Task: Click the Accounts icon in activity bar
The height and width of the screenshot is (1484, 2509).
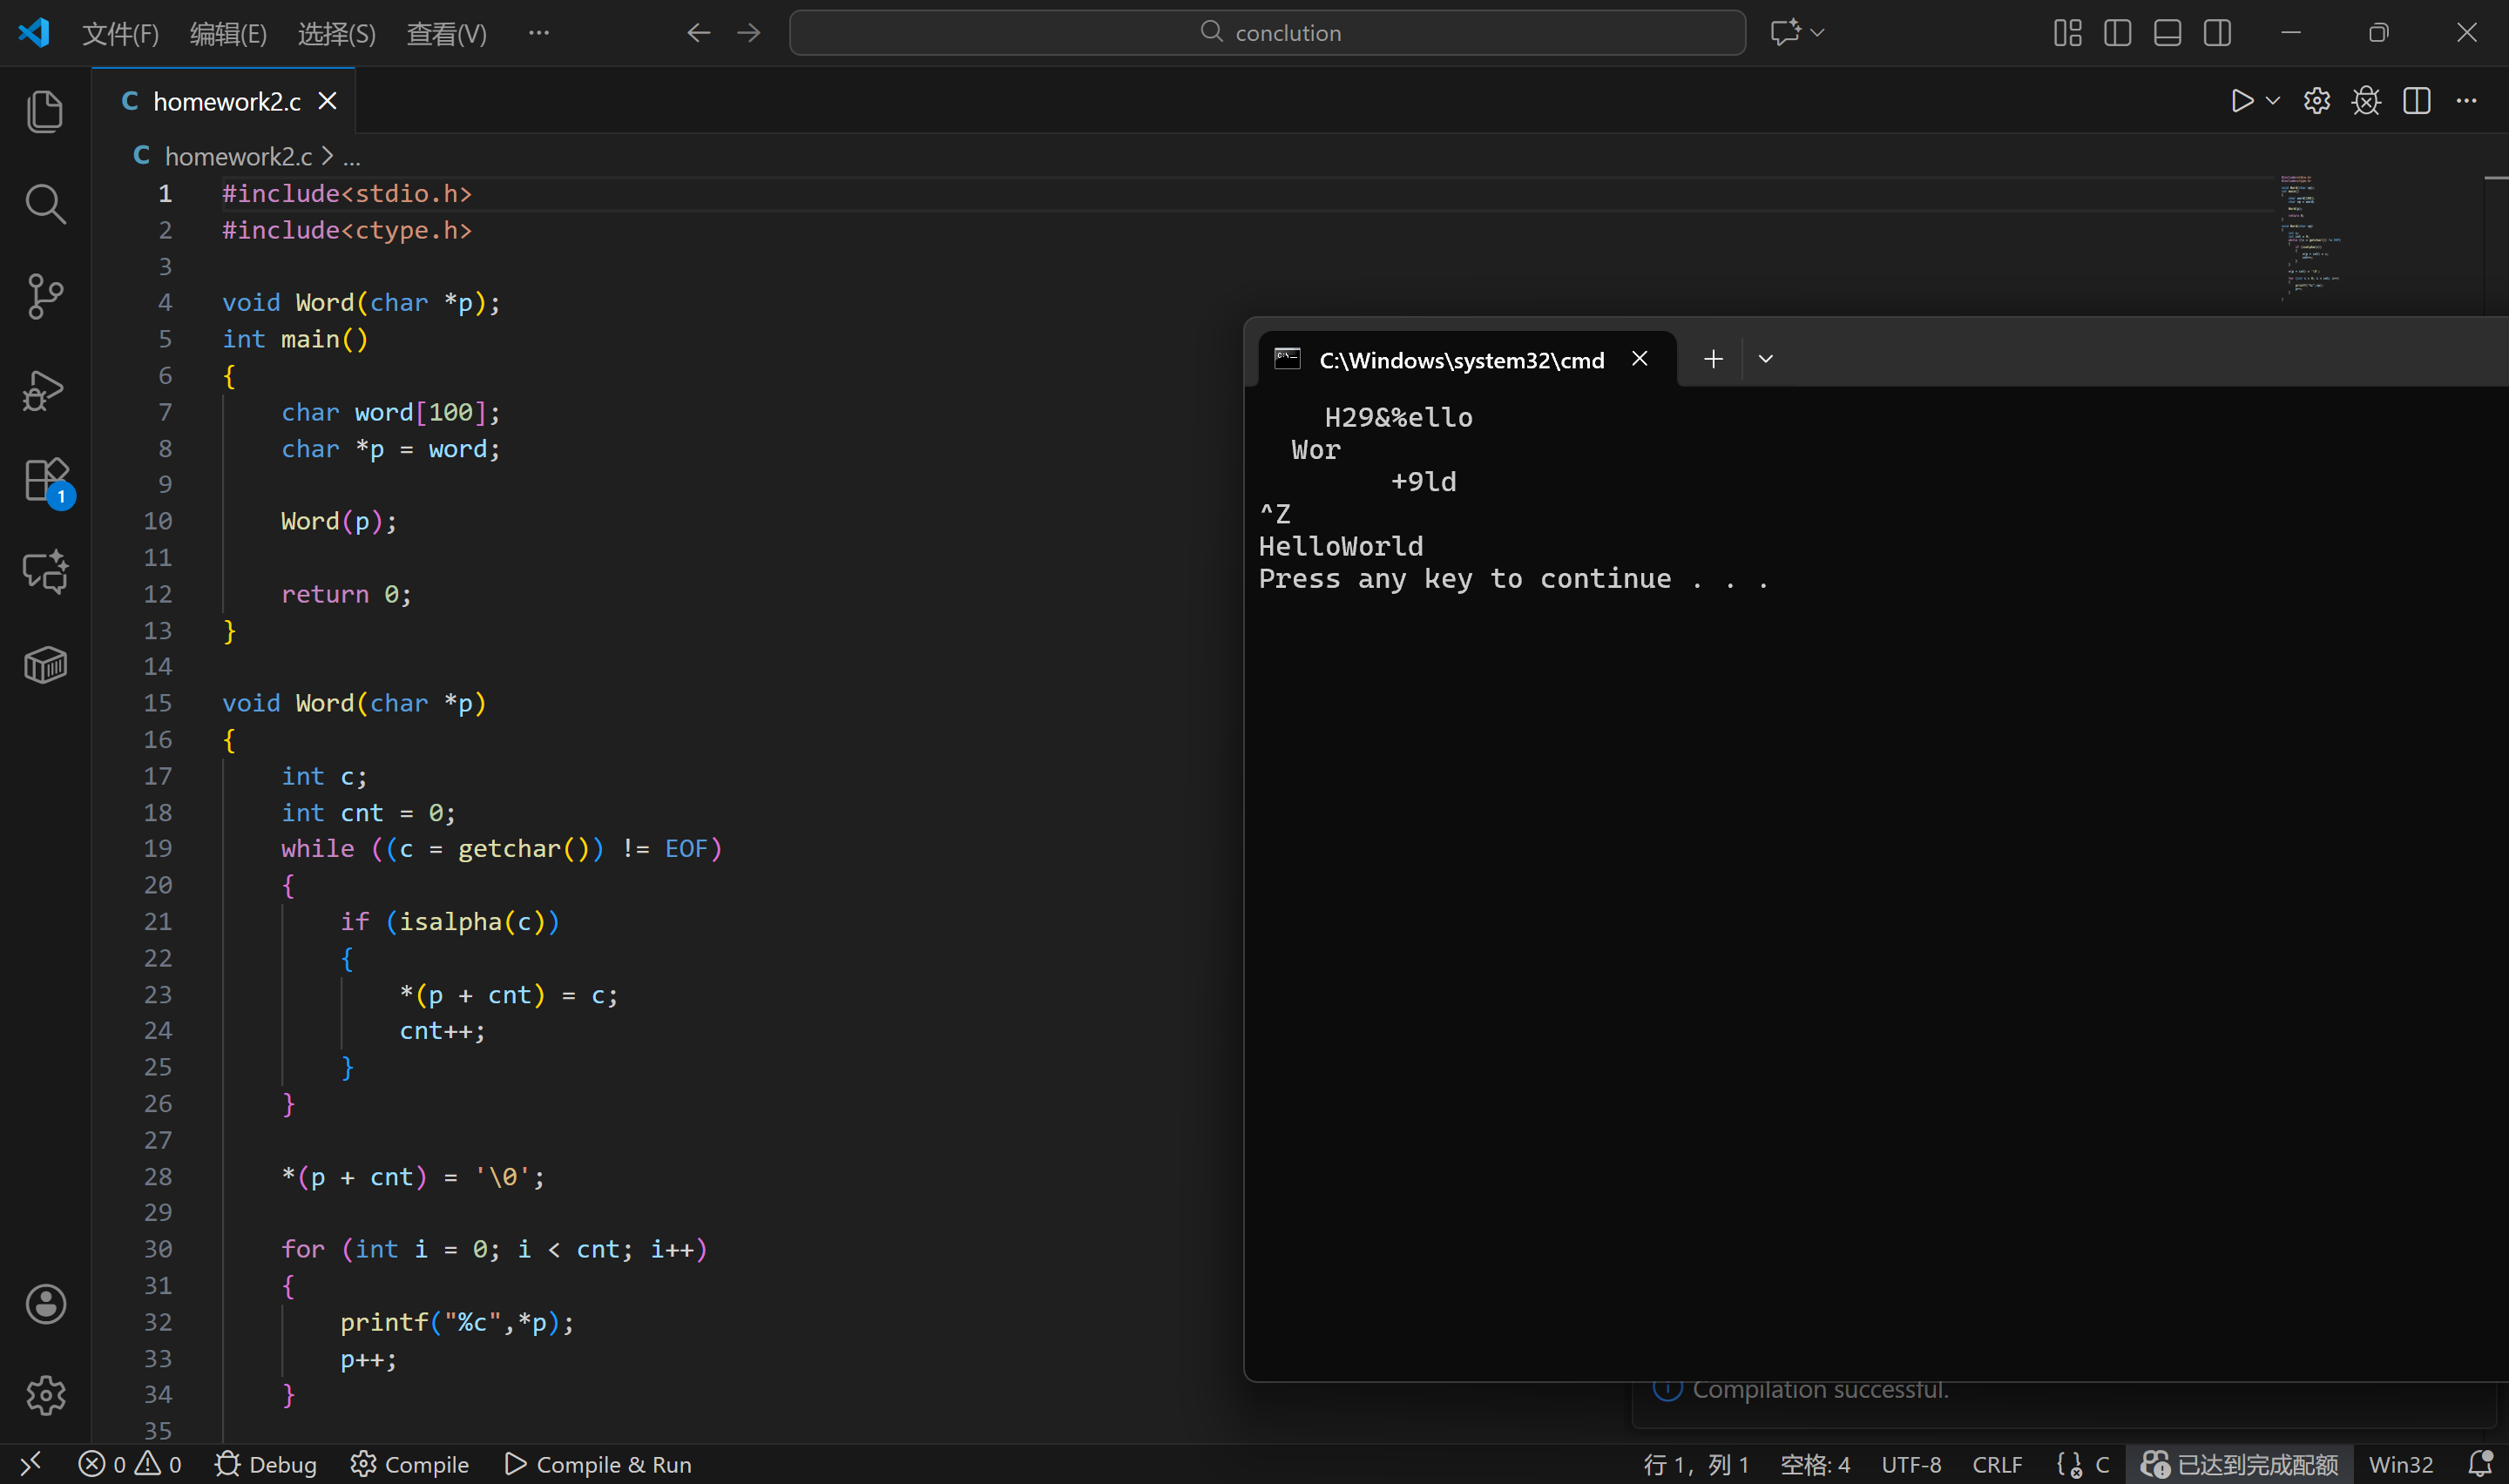Action: [45, 1304]
